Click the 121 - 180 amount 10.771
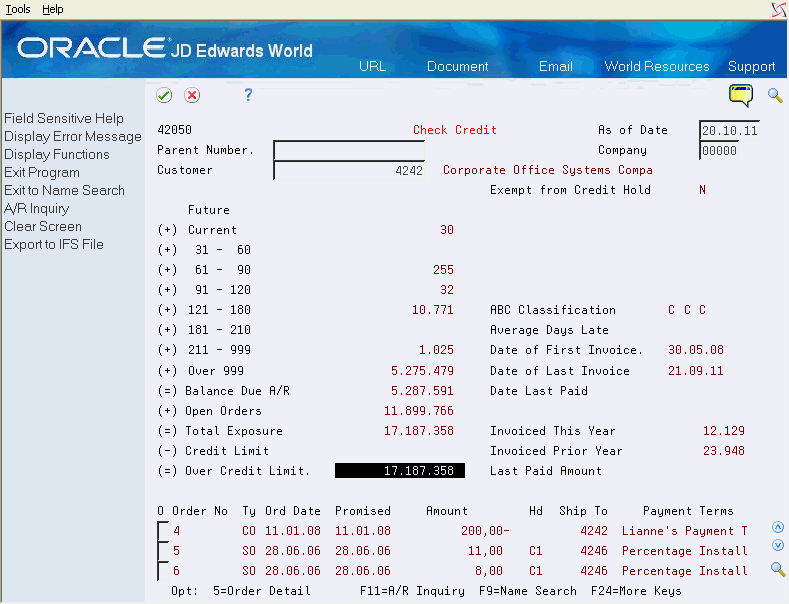This screenshot has width=789, height=604. click(x=433, y=310)
